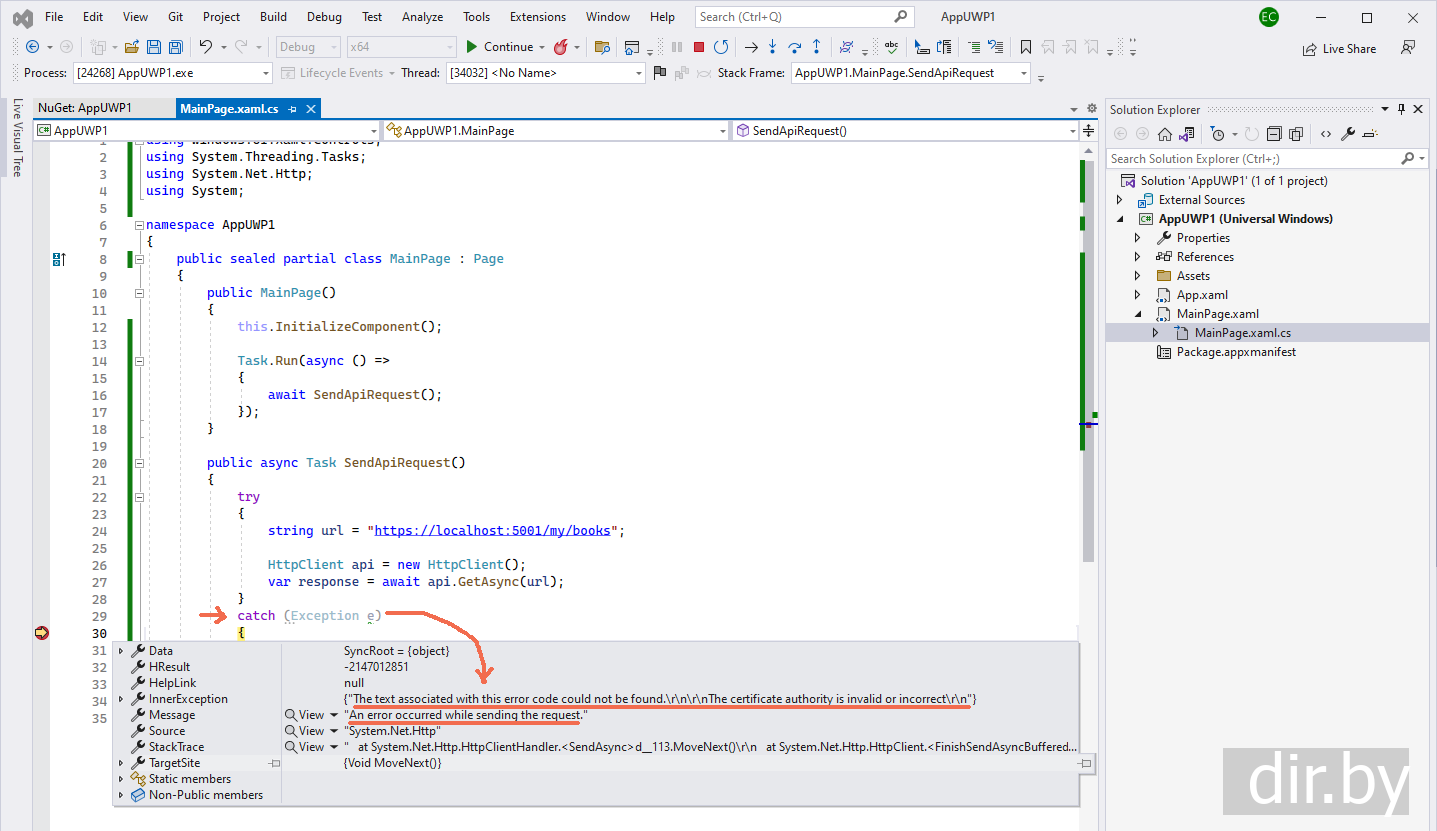The height and width of the screenshot is (831, 1437).
Task: Click the Step Into icon
Action: click(773, 47)
